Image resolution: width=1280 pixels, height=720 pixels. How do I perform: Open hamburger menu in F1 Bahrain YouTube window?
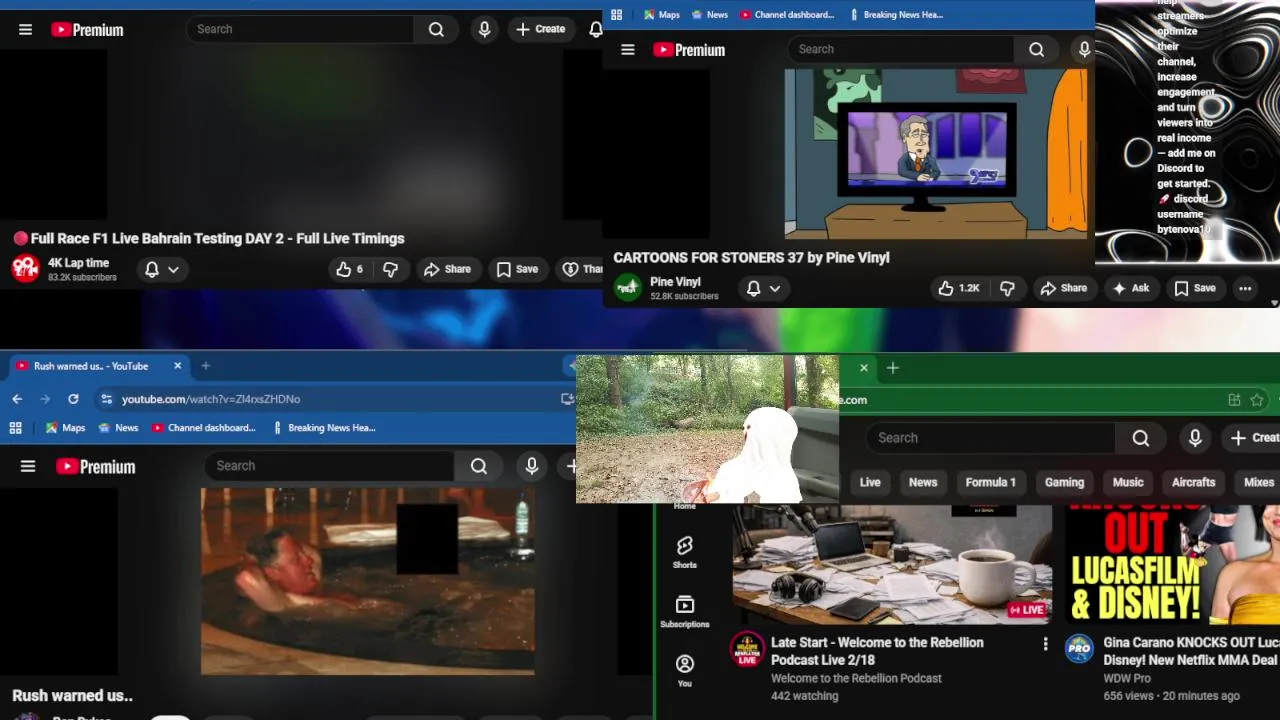click(26, 30)
